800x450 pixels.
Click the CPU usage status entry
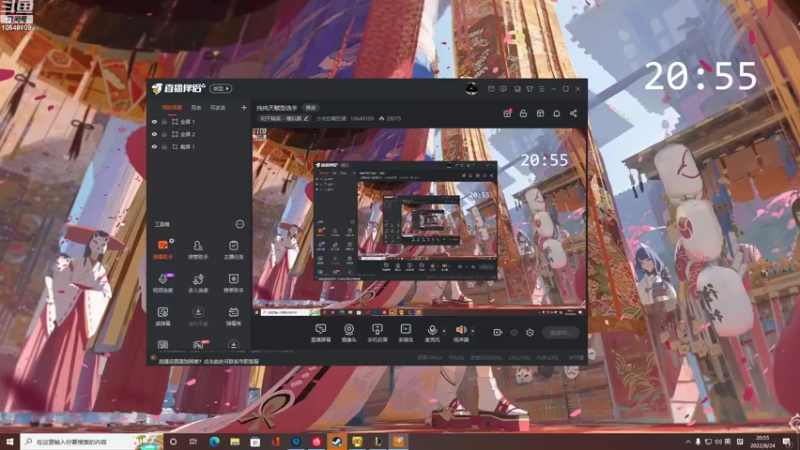coord(519,358)
